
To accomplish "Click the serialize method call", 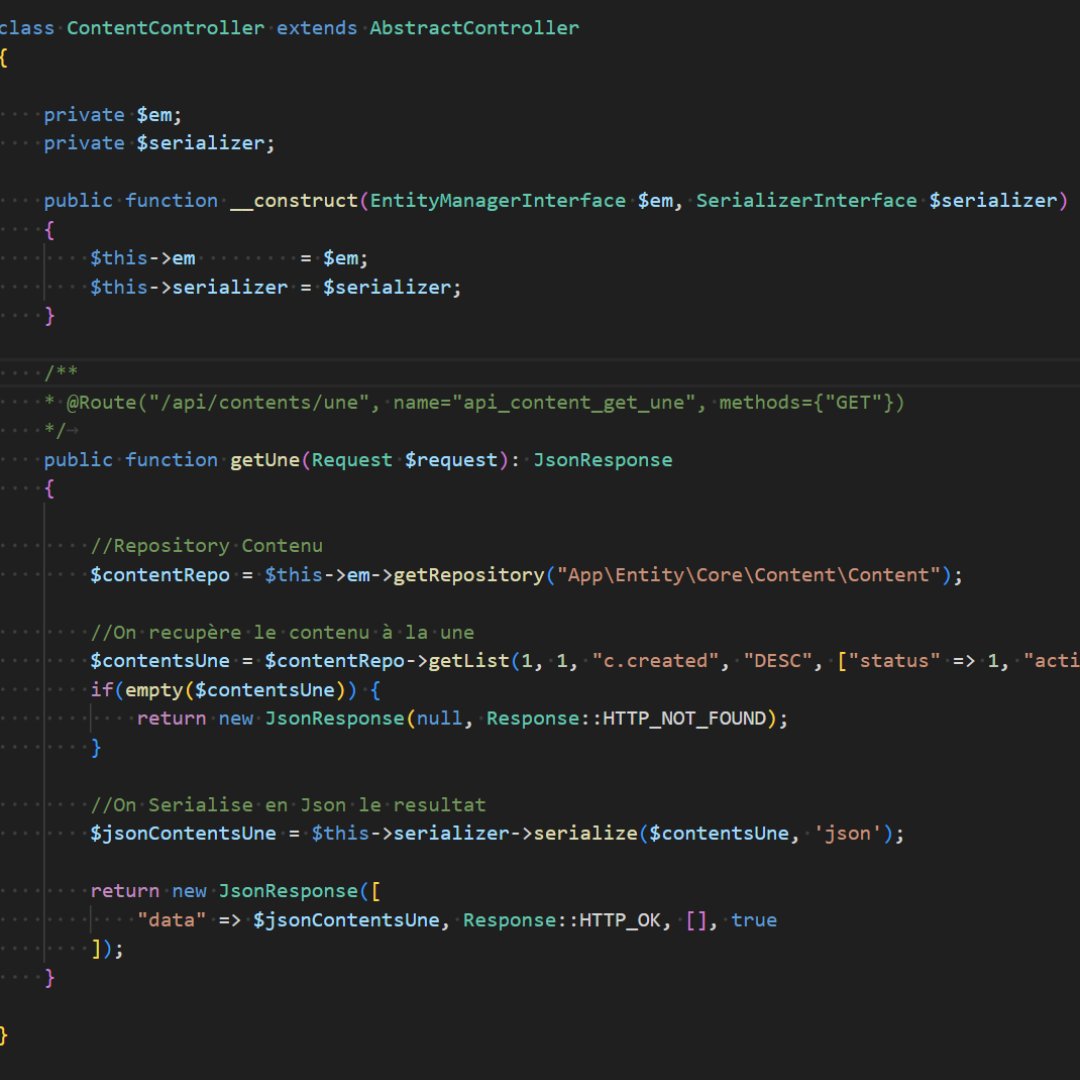I will coord(585,833).
